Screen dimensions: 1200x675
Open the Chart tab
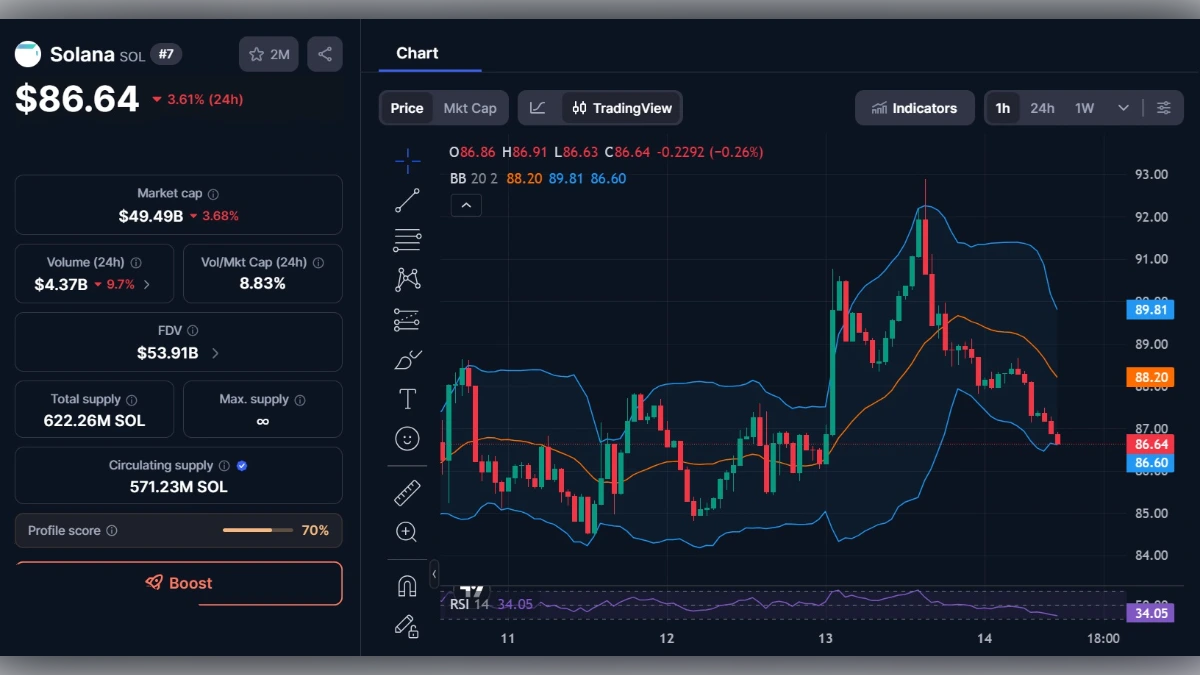tap(417, 53)
